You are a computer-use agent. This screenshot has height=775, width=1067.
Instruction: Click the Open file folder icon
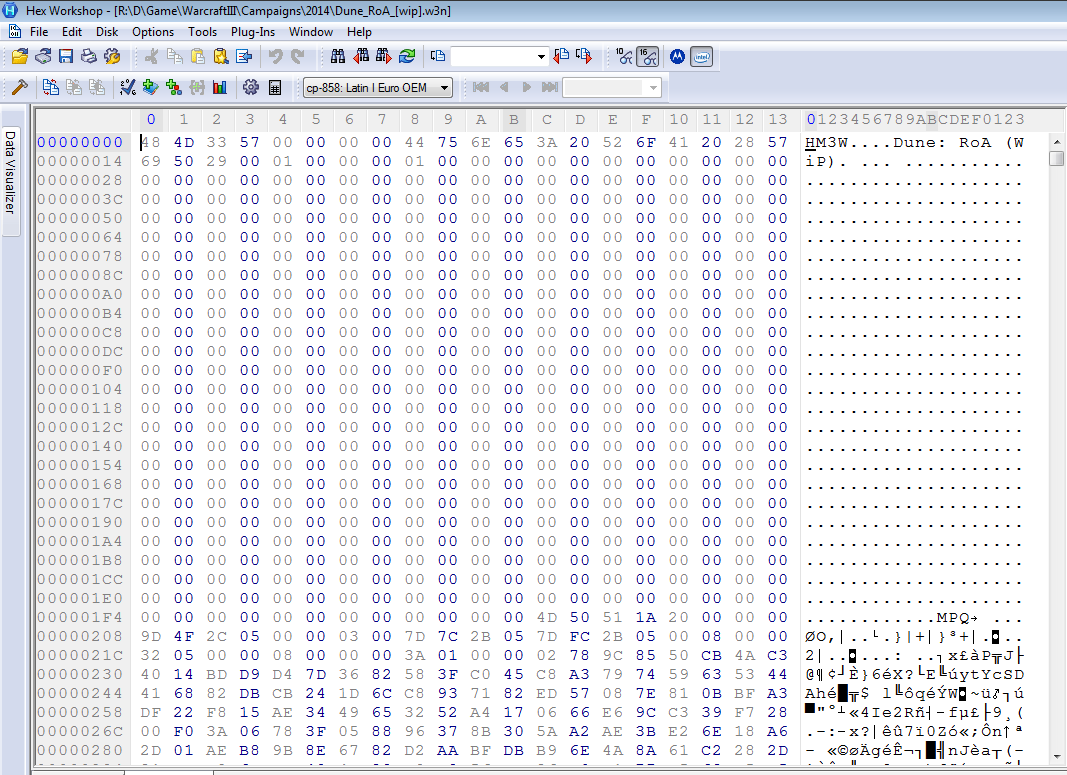[x=20, y=56]
